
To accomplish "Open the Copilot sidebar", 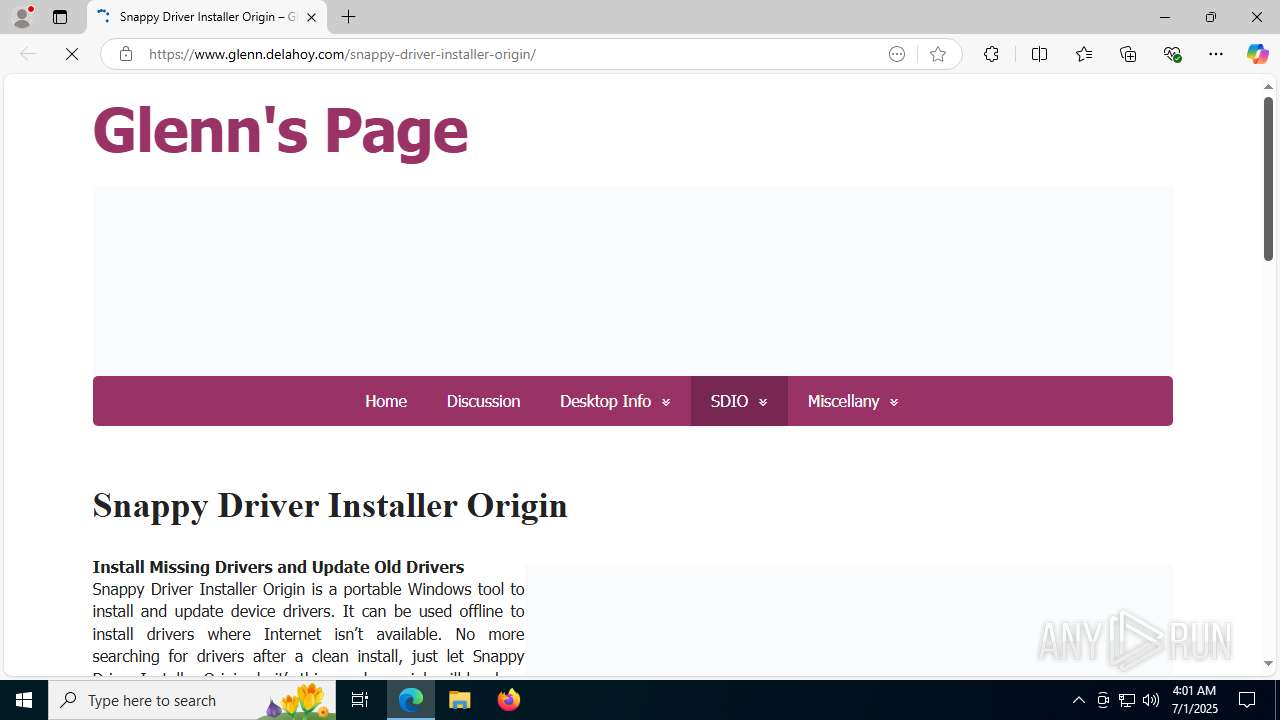I will click(x=1257, y=54).
